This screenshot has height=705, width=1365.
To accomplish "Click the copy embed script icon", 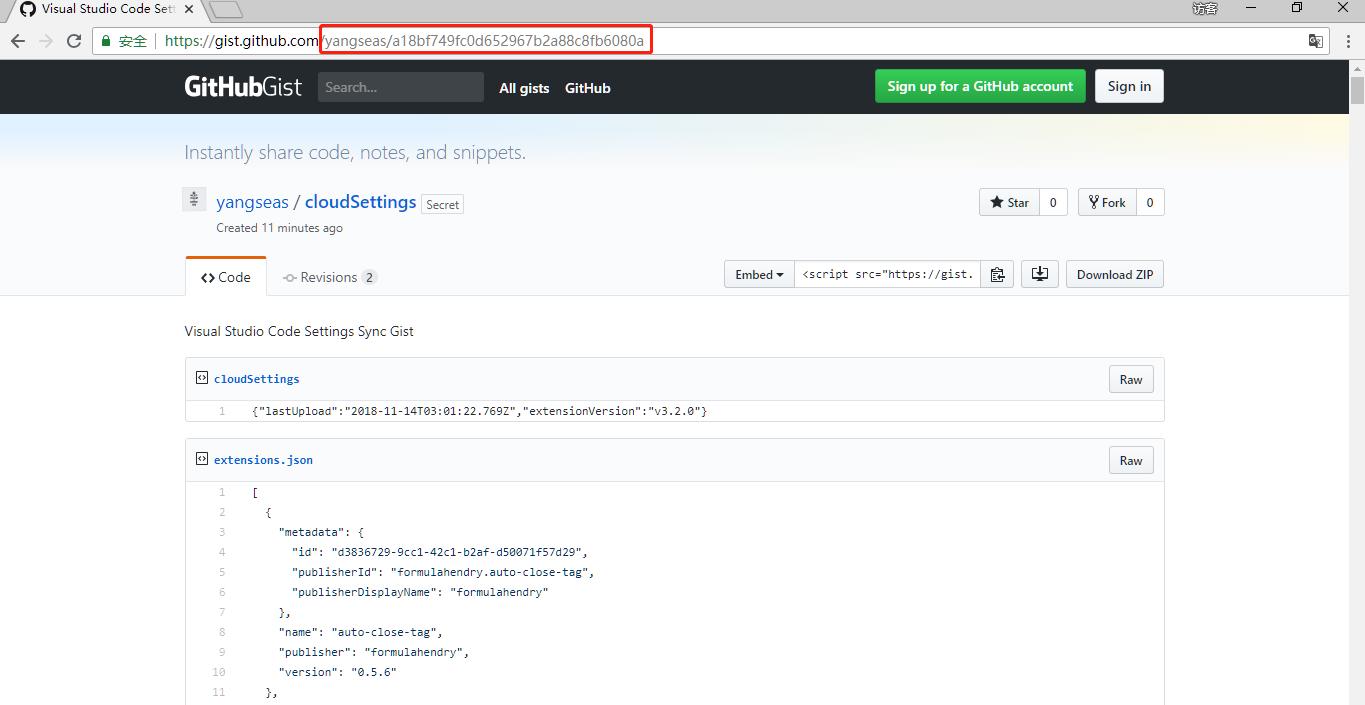I will tap(997, 273).
